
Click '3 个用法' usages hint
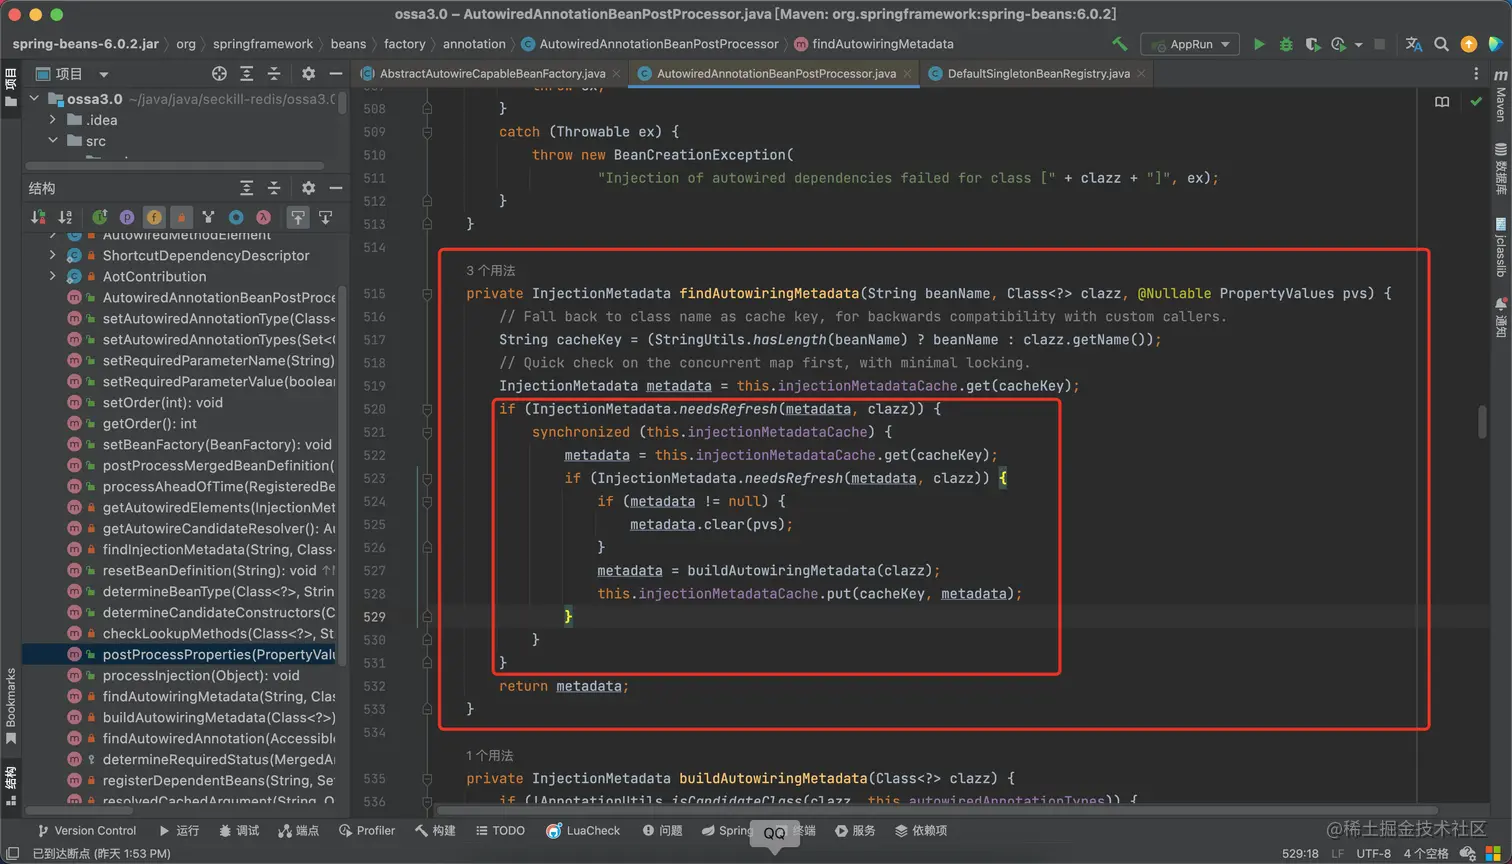point(491,271)
